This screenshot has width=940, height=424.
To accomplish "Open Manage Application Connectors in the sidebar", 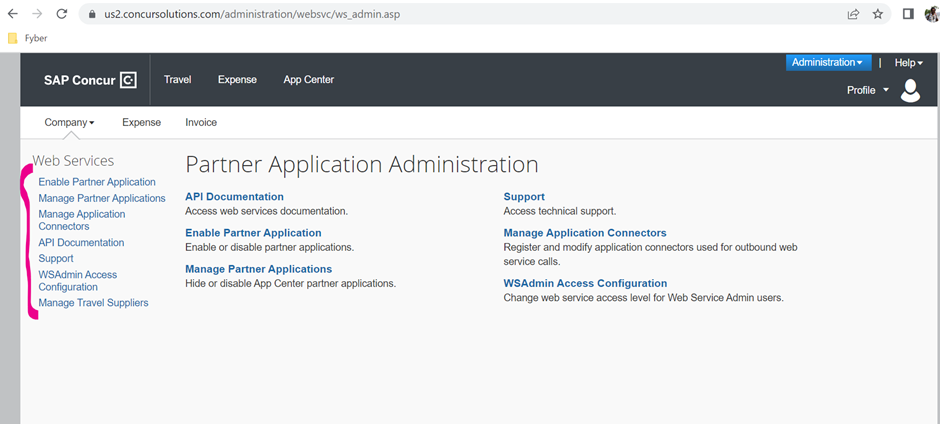I will point(82,220).
